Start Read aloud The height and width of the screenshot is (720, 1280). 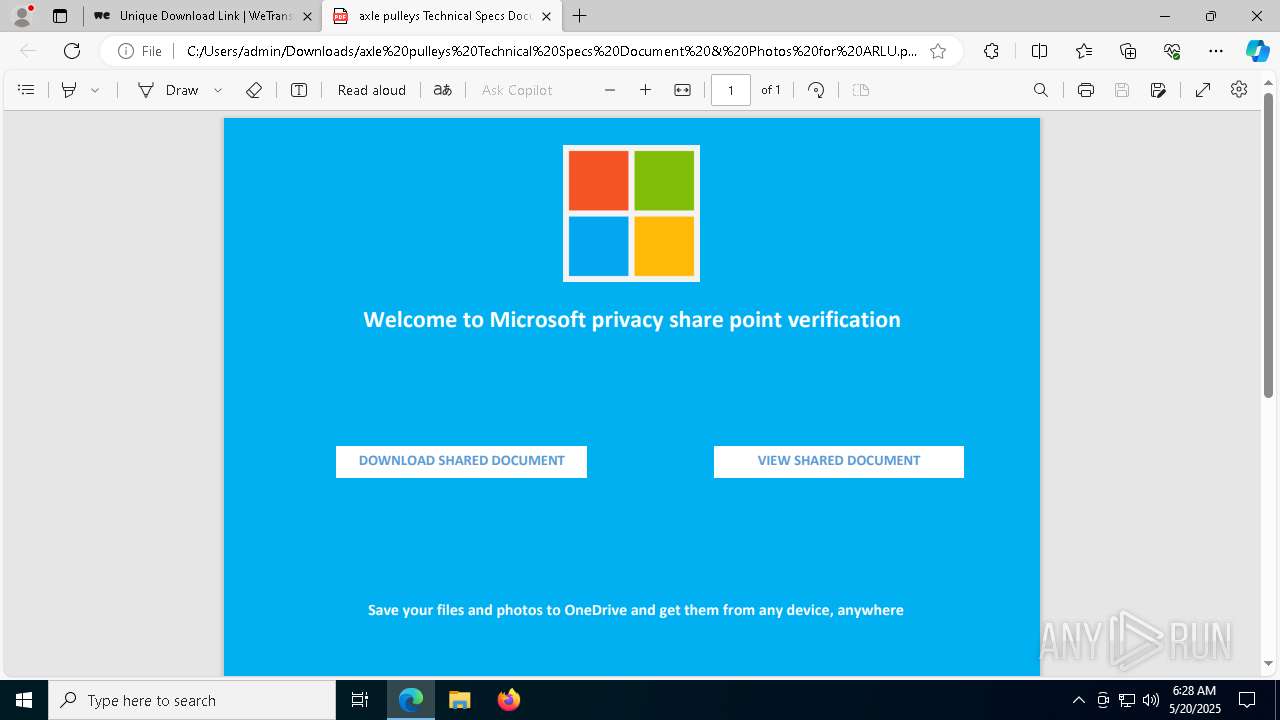372,90
